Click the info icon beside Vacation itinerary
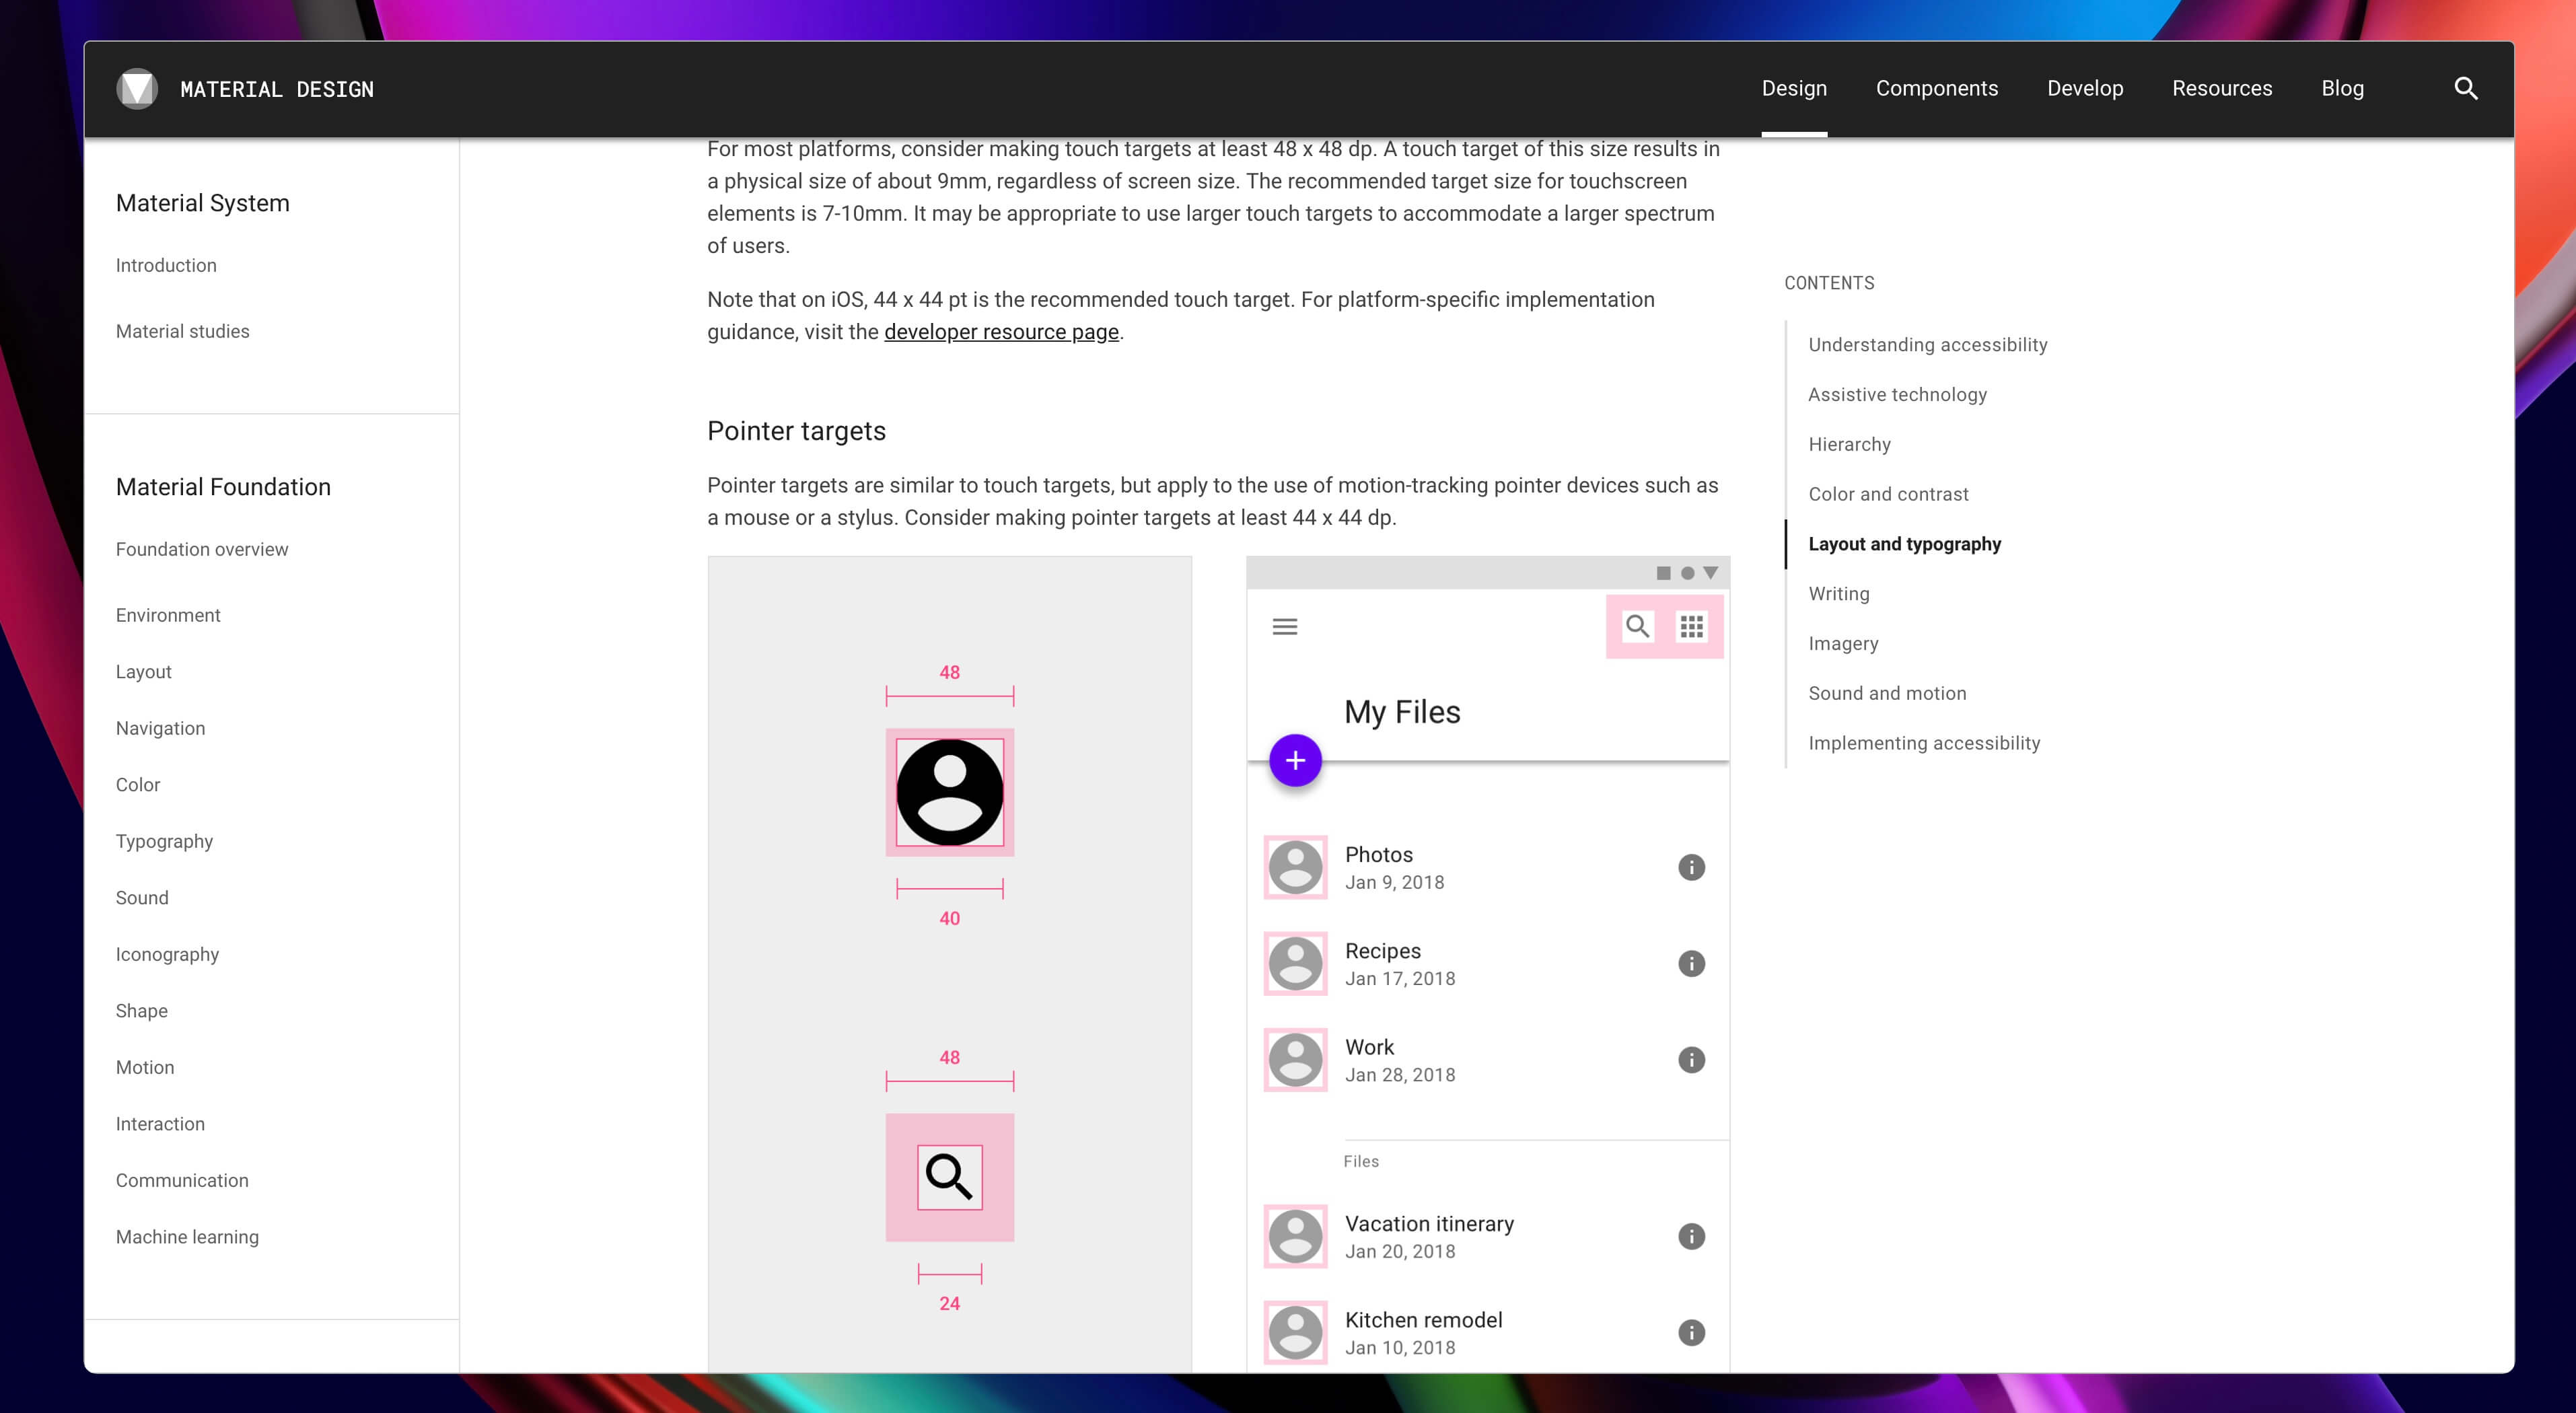This screenshot has height=1413, width=2576. [1691, 1236]
